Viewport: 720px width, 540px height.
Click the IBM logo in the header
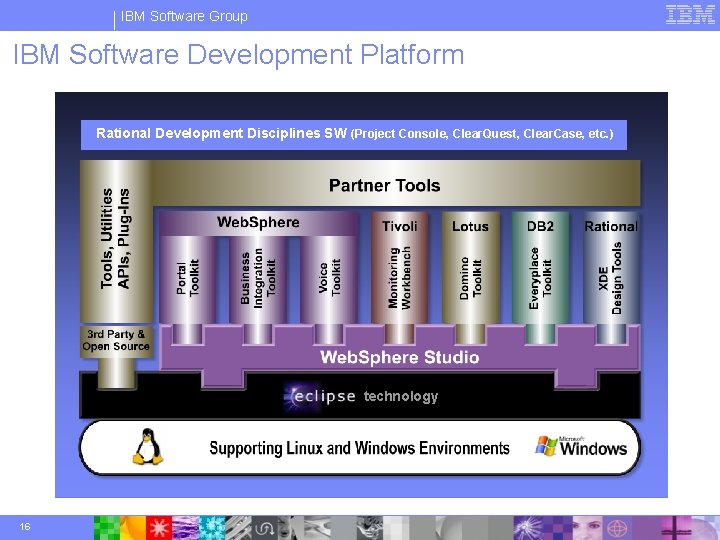coord(690,14)
